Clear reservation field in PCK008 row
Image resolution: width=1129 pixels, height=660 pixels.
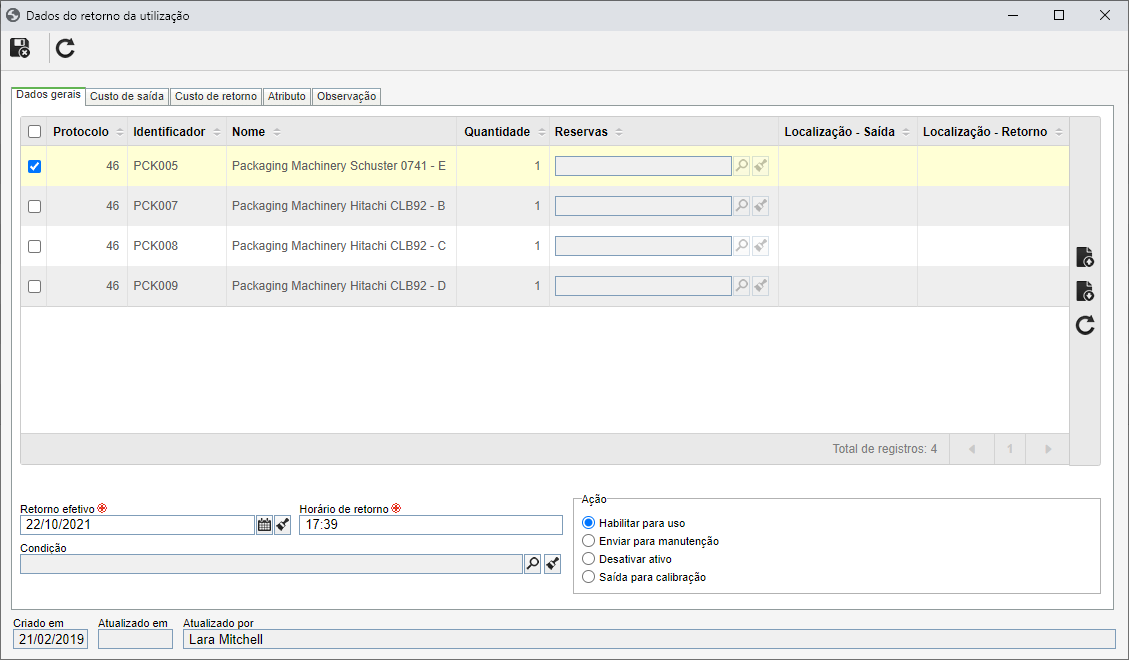[x=760, y=246]
